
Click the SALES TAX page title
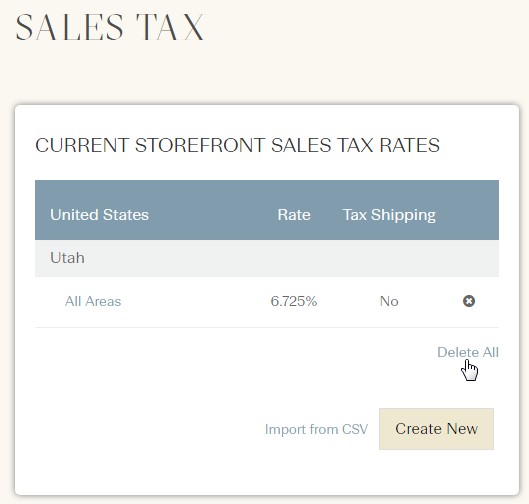point(110,27)
